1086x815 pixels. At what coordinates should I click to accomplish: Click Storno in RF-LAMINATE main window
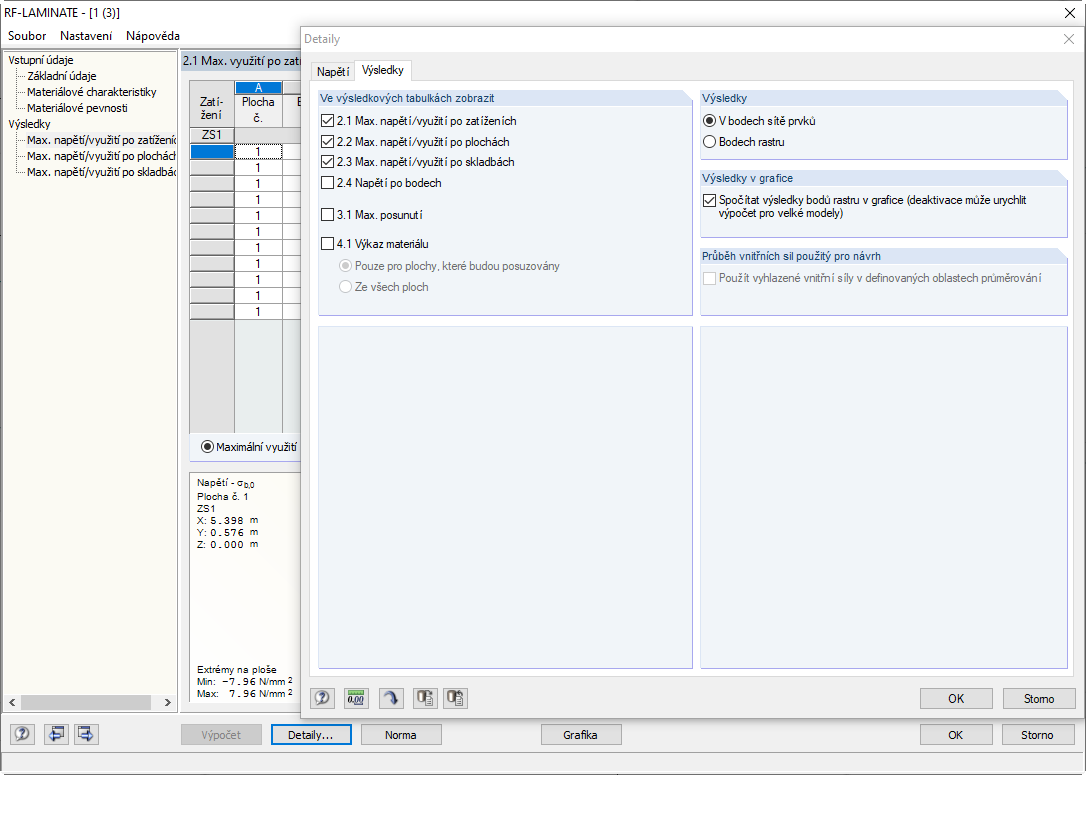[1038, 735]
